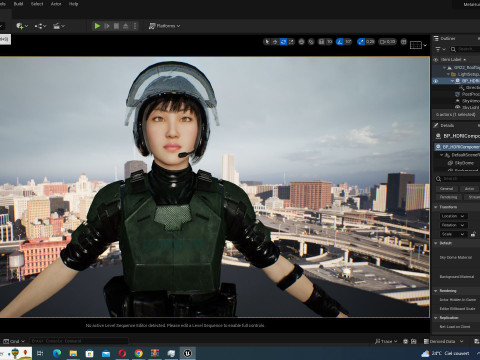Open Google Chrome from taskbar
The width and height of the screenshot is (480, 360).
pos(139,353)
